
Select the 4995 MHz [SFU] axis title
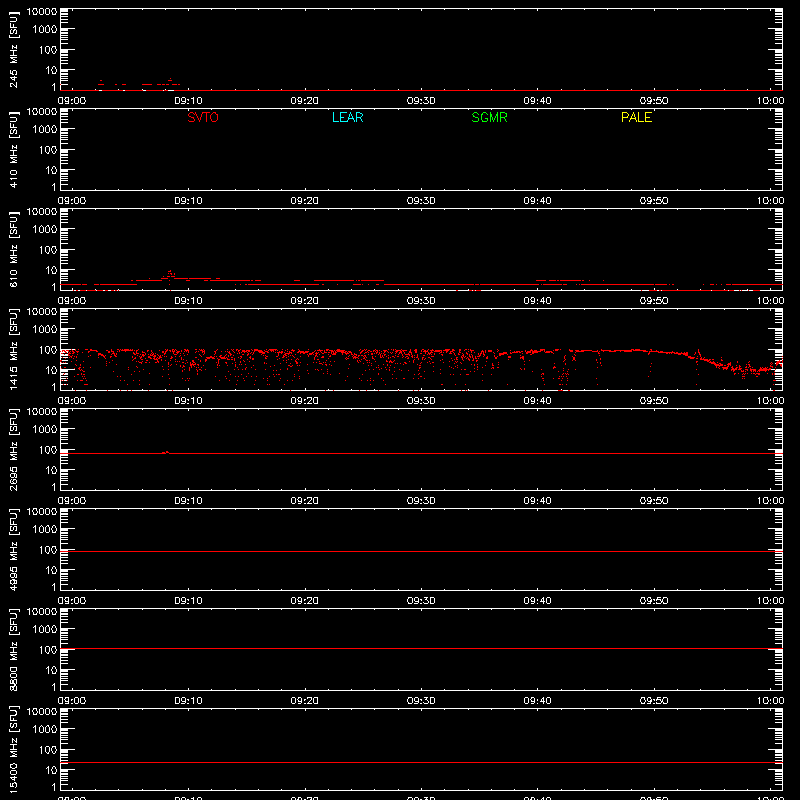tap(14, 549)
